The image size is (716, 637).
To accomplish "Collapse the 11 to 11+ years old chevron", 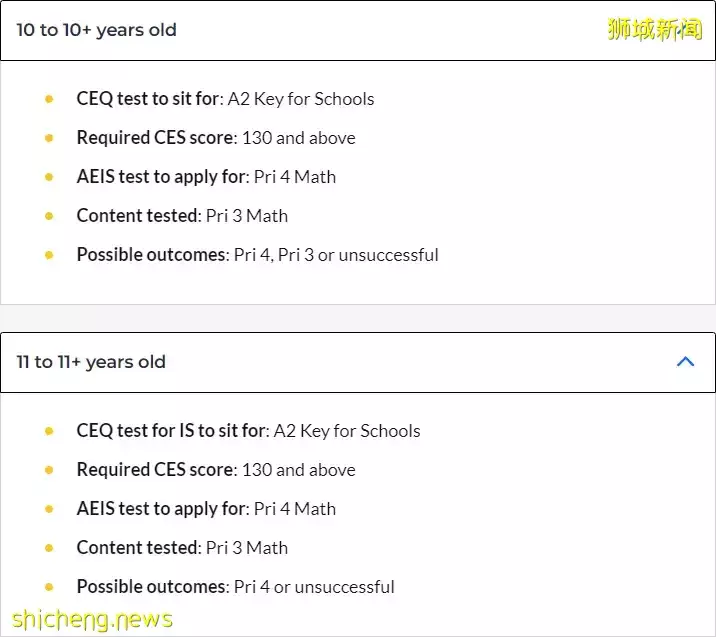I will coord(685,362).
